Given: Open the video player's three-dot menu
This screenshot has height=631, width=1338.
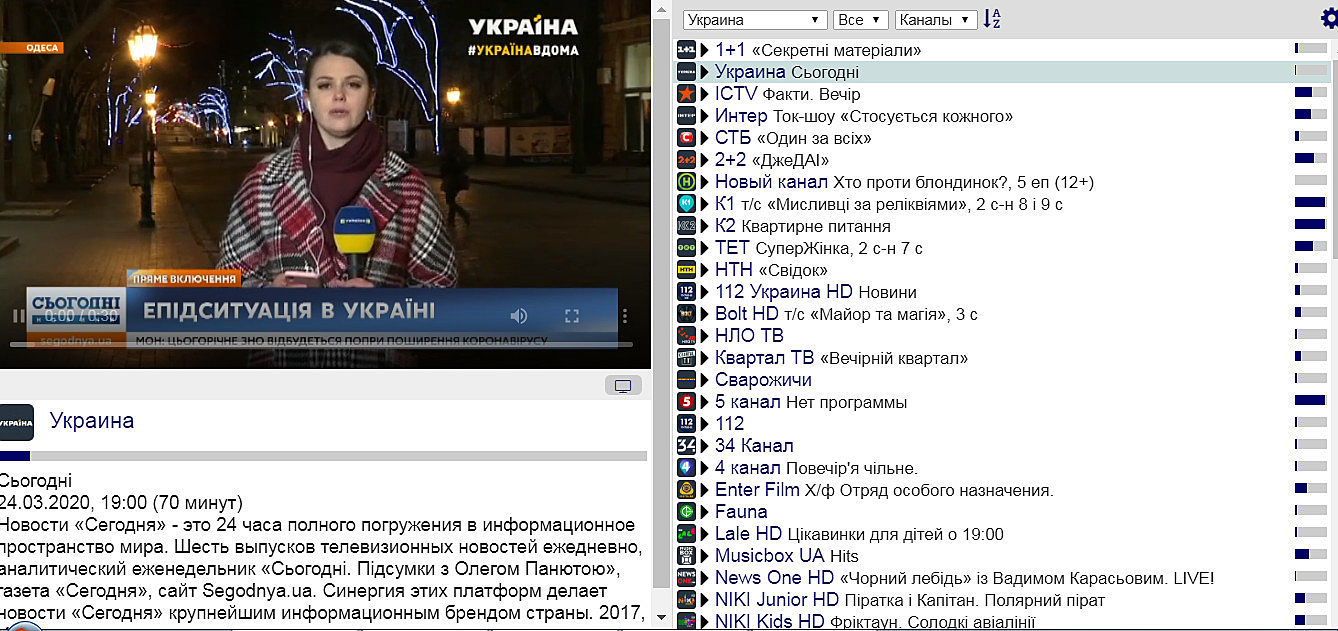Looking at the screenshot, I should click(x=625, y=316).
